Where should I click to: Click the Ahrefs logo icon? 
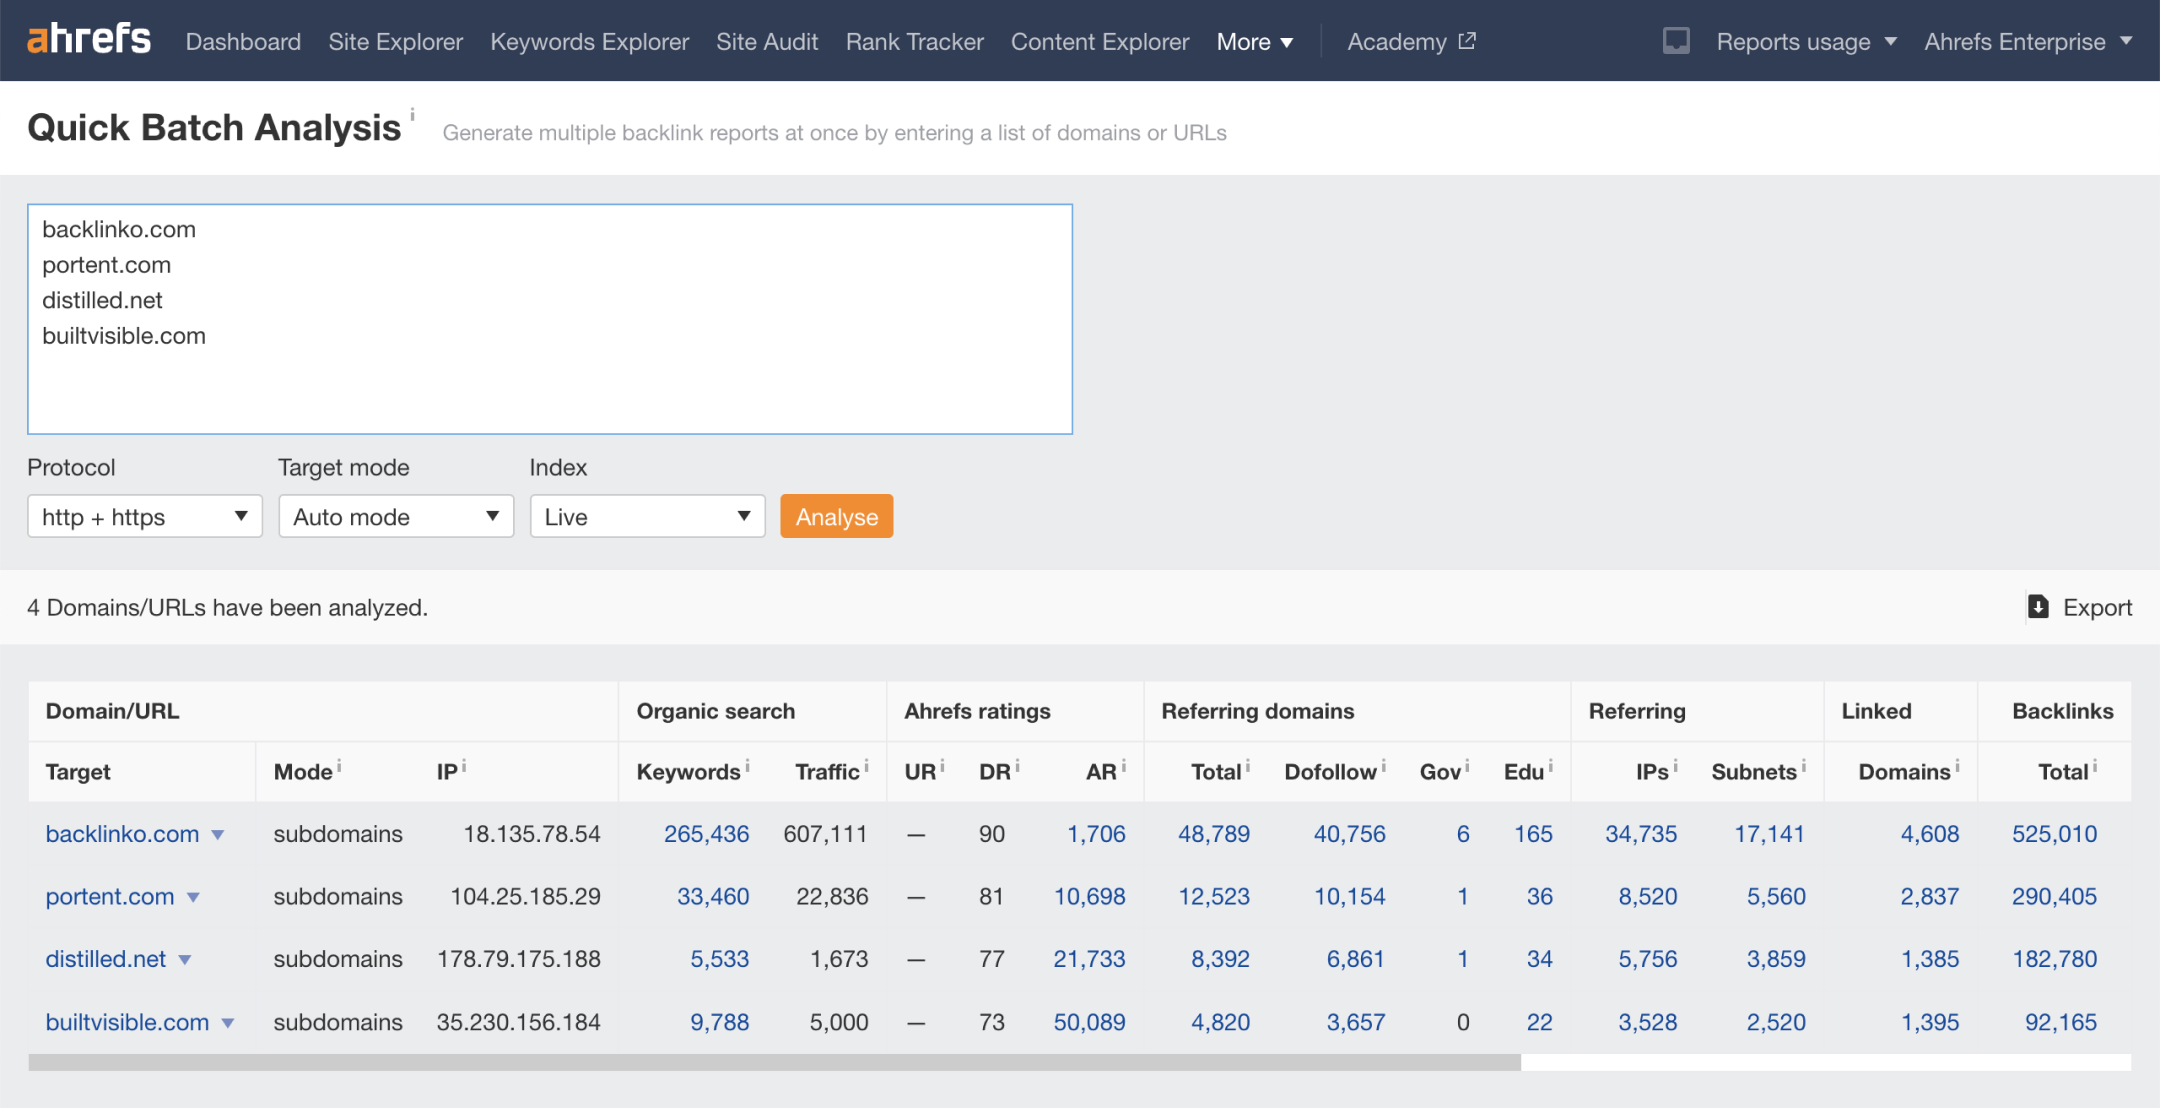pos(89,38)
